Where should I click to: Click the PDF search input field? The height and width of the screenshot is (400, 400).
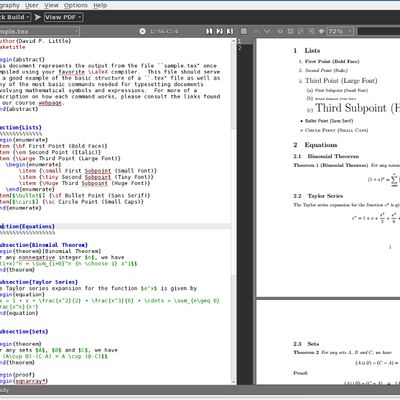point(378,31)
